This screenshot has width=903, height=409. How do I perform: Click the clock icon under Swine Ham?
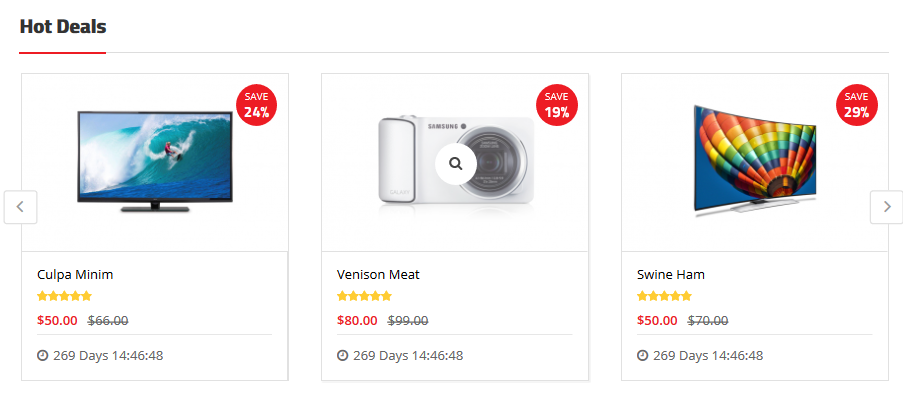coord(643,355)
